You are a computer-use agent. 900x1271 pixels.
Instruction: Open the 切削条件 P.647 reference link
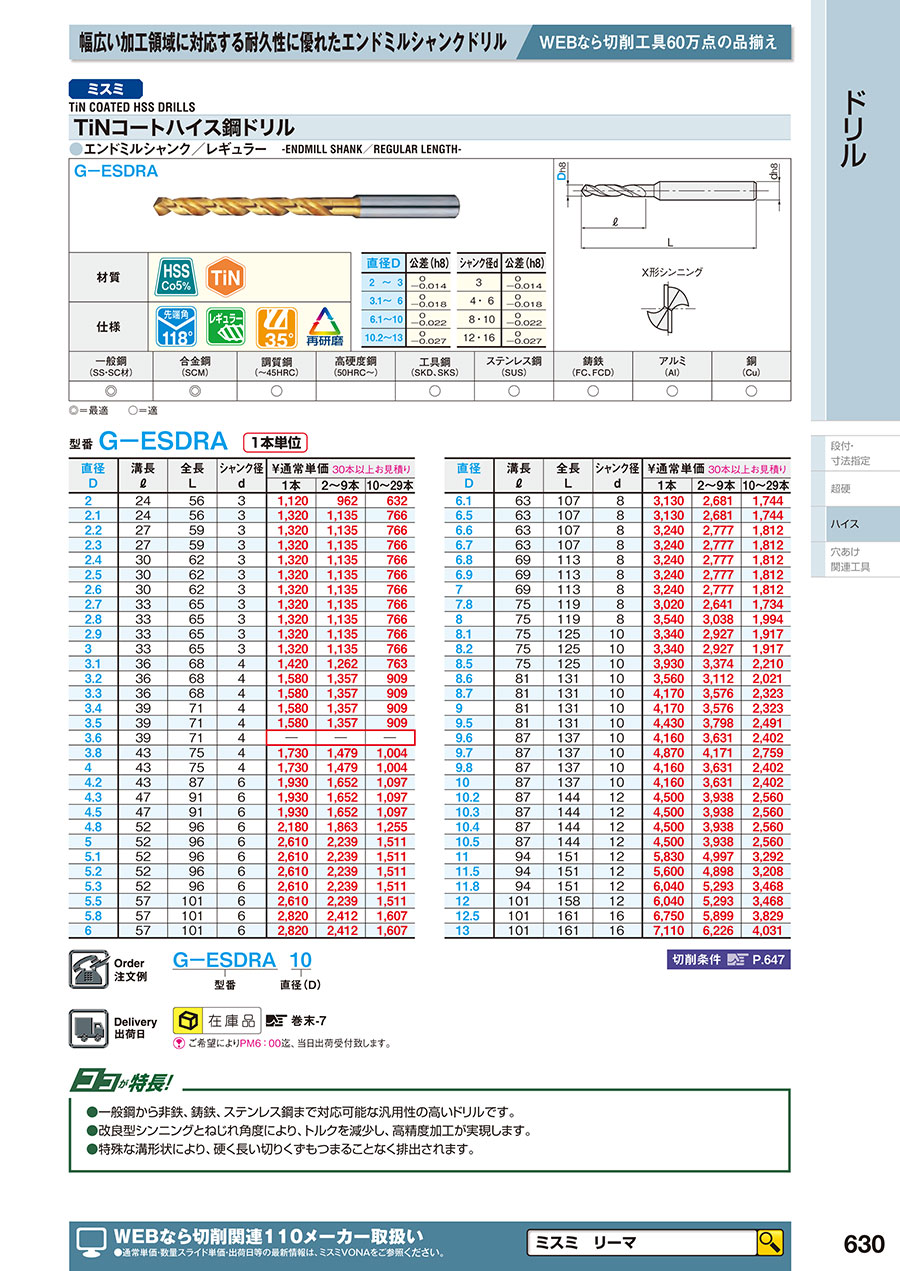[727, 960]
